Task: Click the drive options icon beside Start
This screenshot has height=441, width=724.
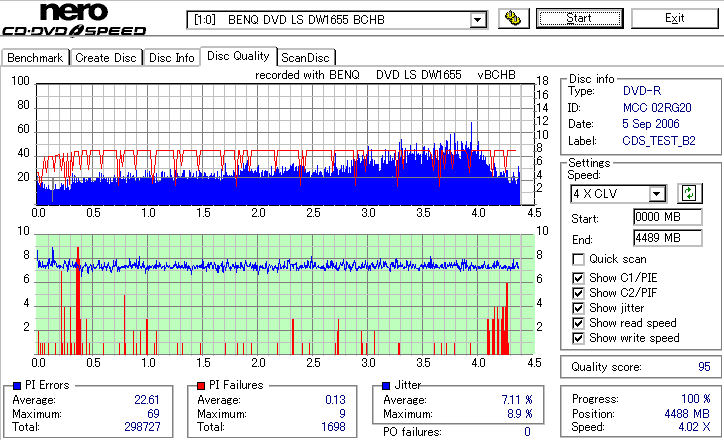Action: (513, 18)
